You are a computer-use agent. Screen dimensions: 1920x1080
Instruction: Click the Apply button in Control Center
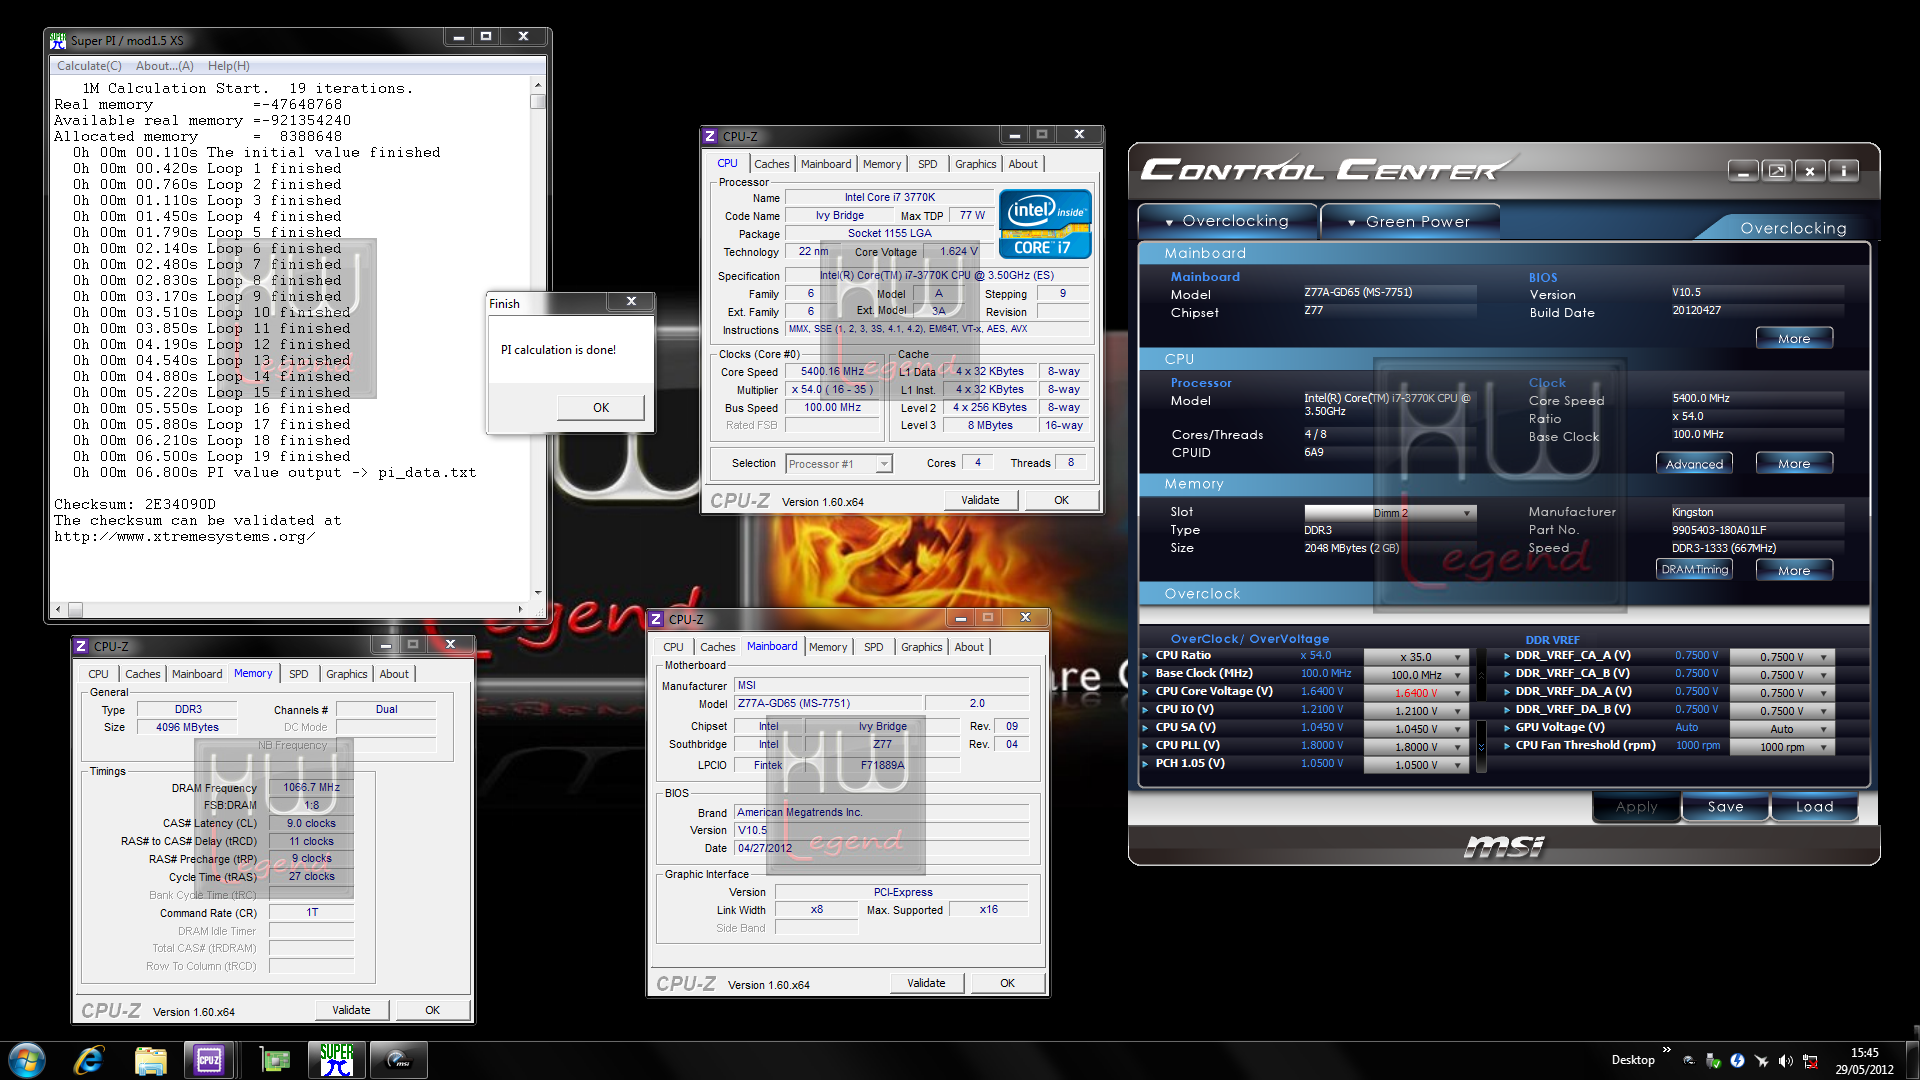click(1636, 807)
